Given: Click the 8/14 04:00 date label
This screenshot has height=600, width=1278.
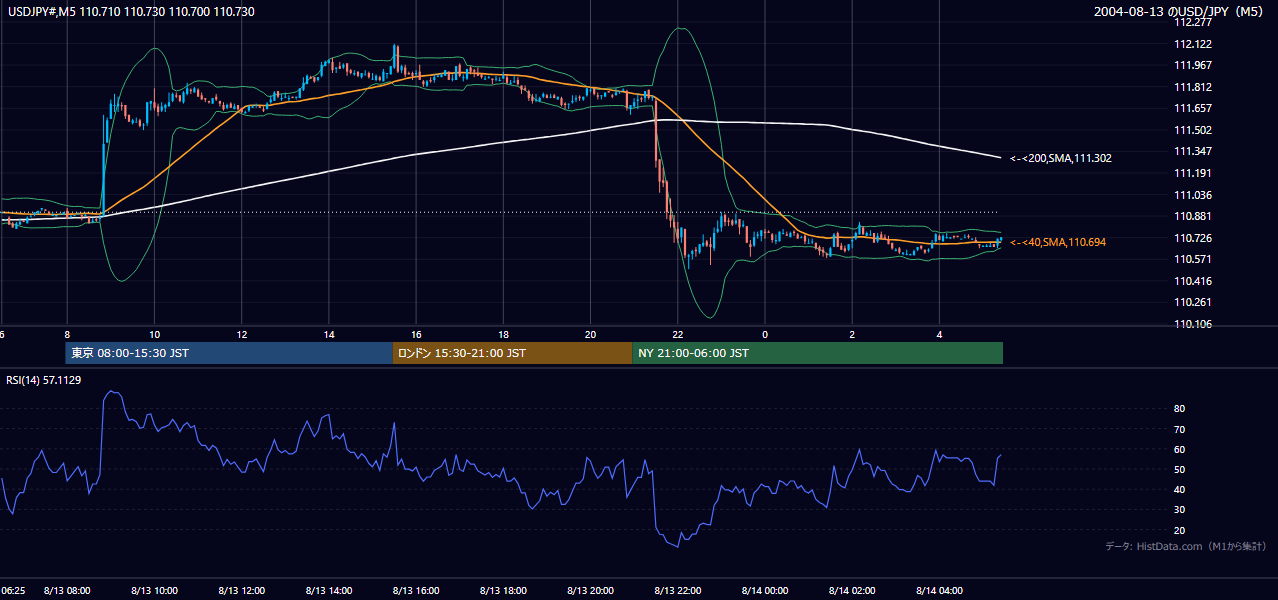Looking at the screenshot, I should click(x=939, y=591).
